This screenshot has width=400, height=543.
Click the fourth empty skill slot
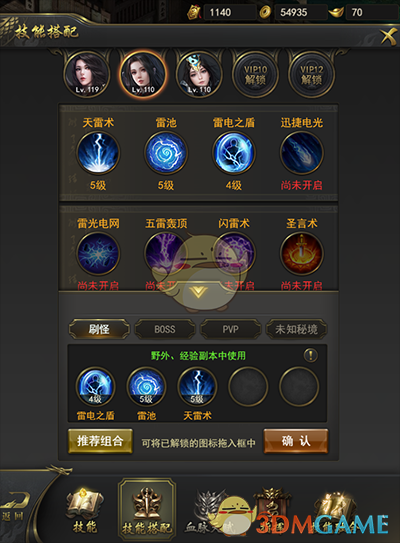pos(248,386)
